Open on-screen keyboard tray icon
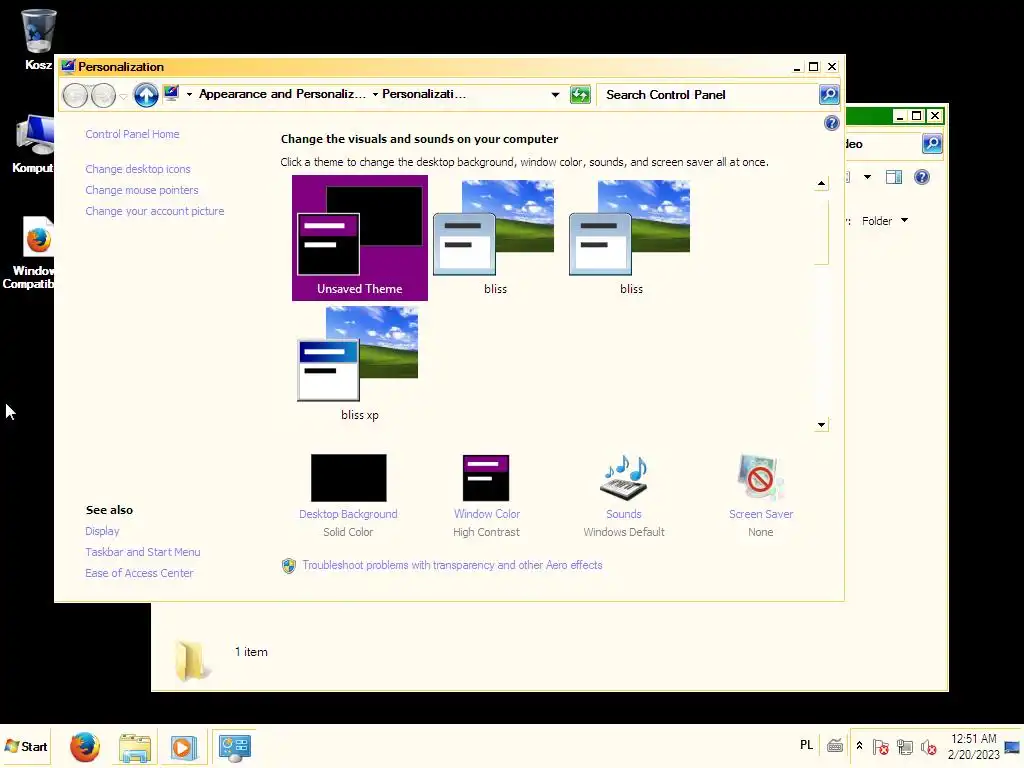 (835, 746)
